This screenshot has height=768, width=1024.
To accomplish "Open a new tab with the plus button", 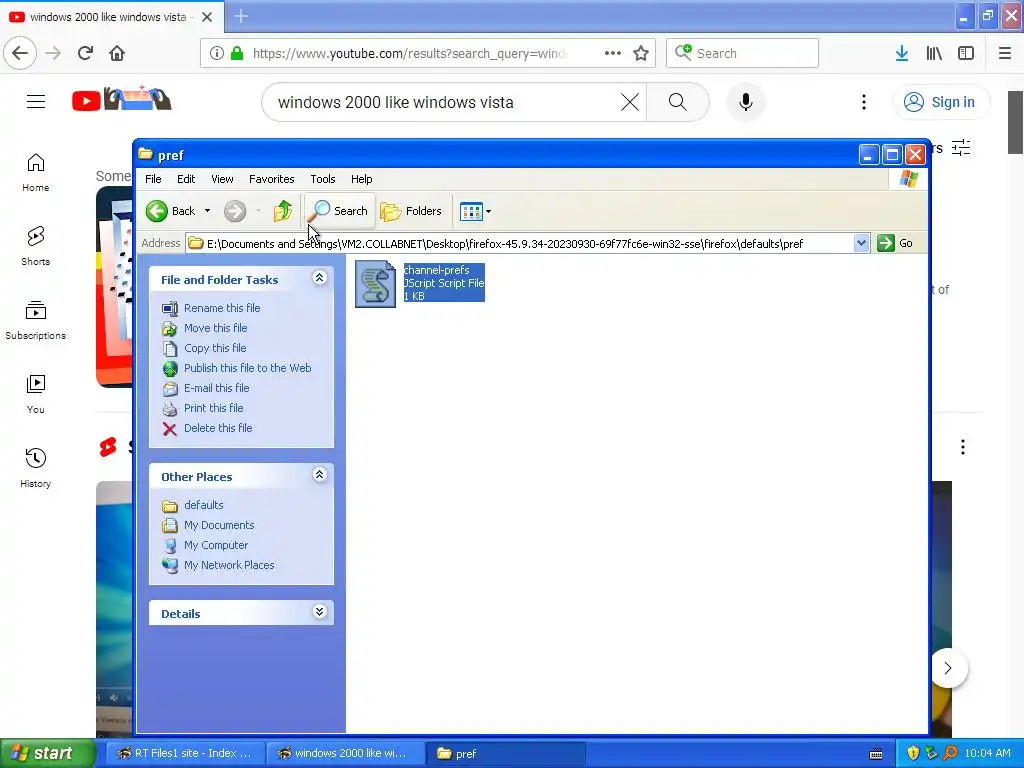I will [x=241, y=16].
